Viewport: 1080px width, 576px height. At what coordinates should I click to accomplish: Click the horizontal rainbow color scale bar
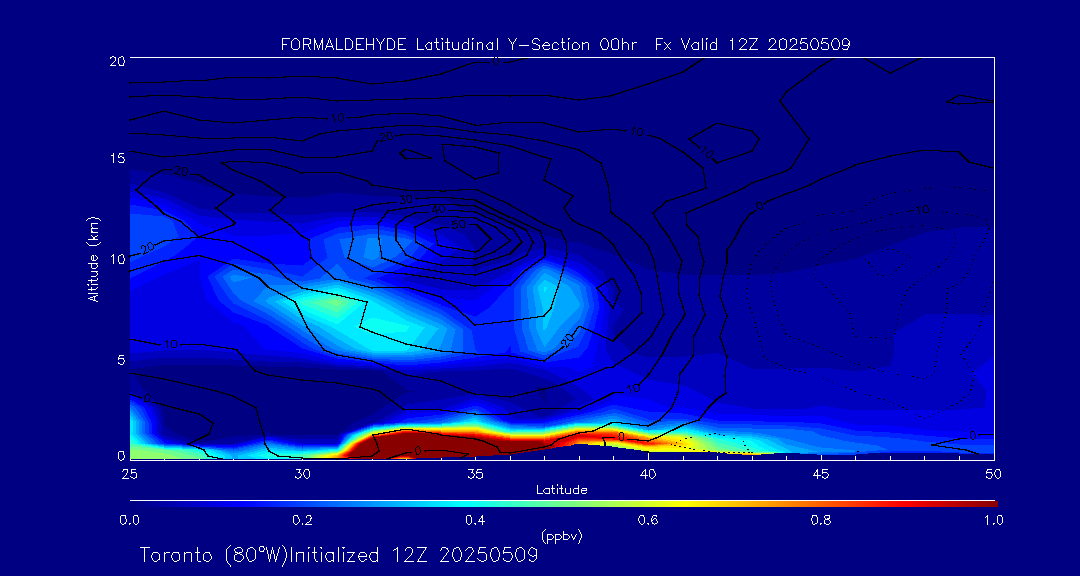[563, 504]
